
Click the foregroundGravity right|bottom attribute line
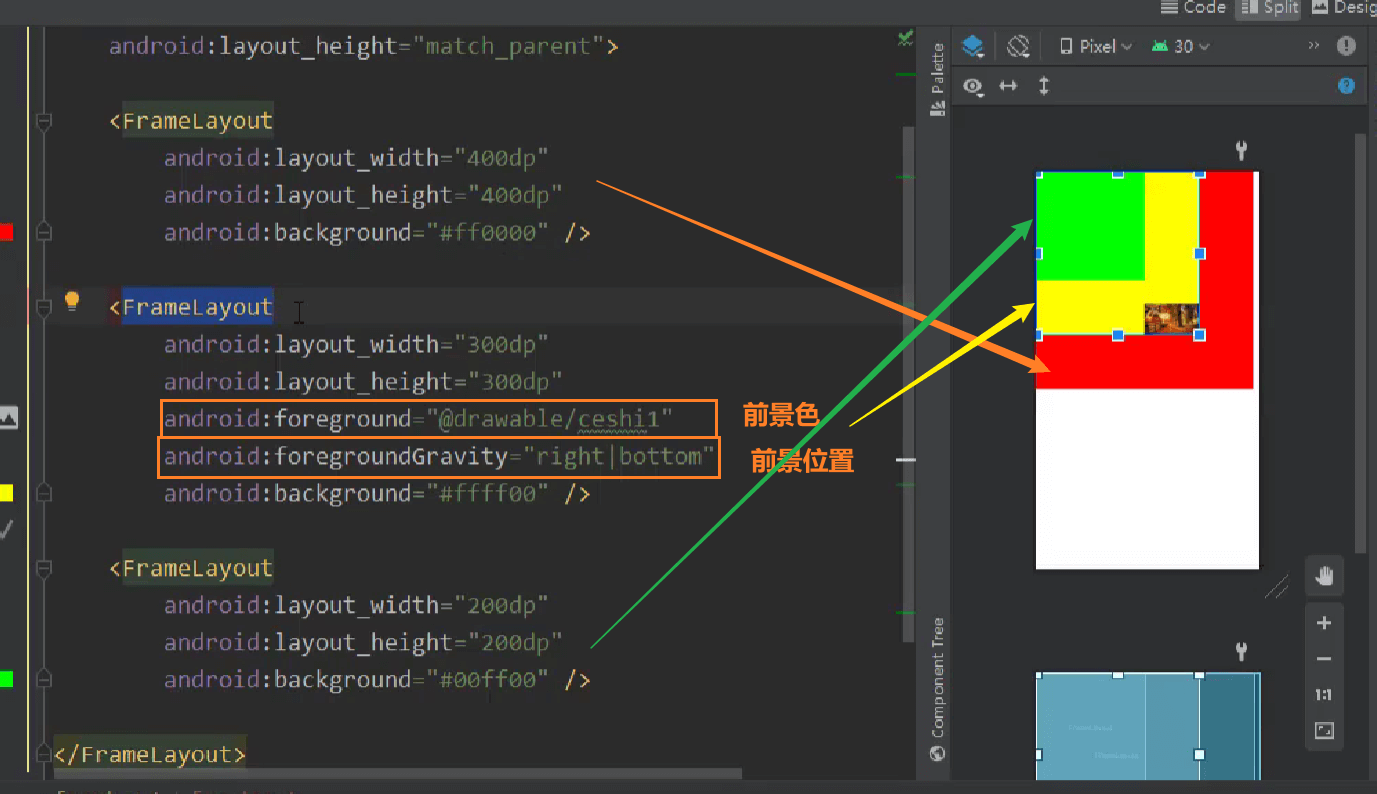439,457
